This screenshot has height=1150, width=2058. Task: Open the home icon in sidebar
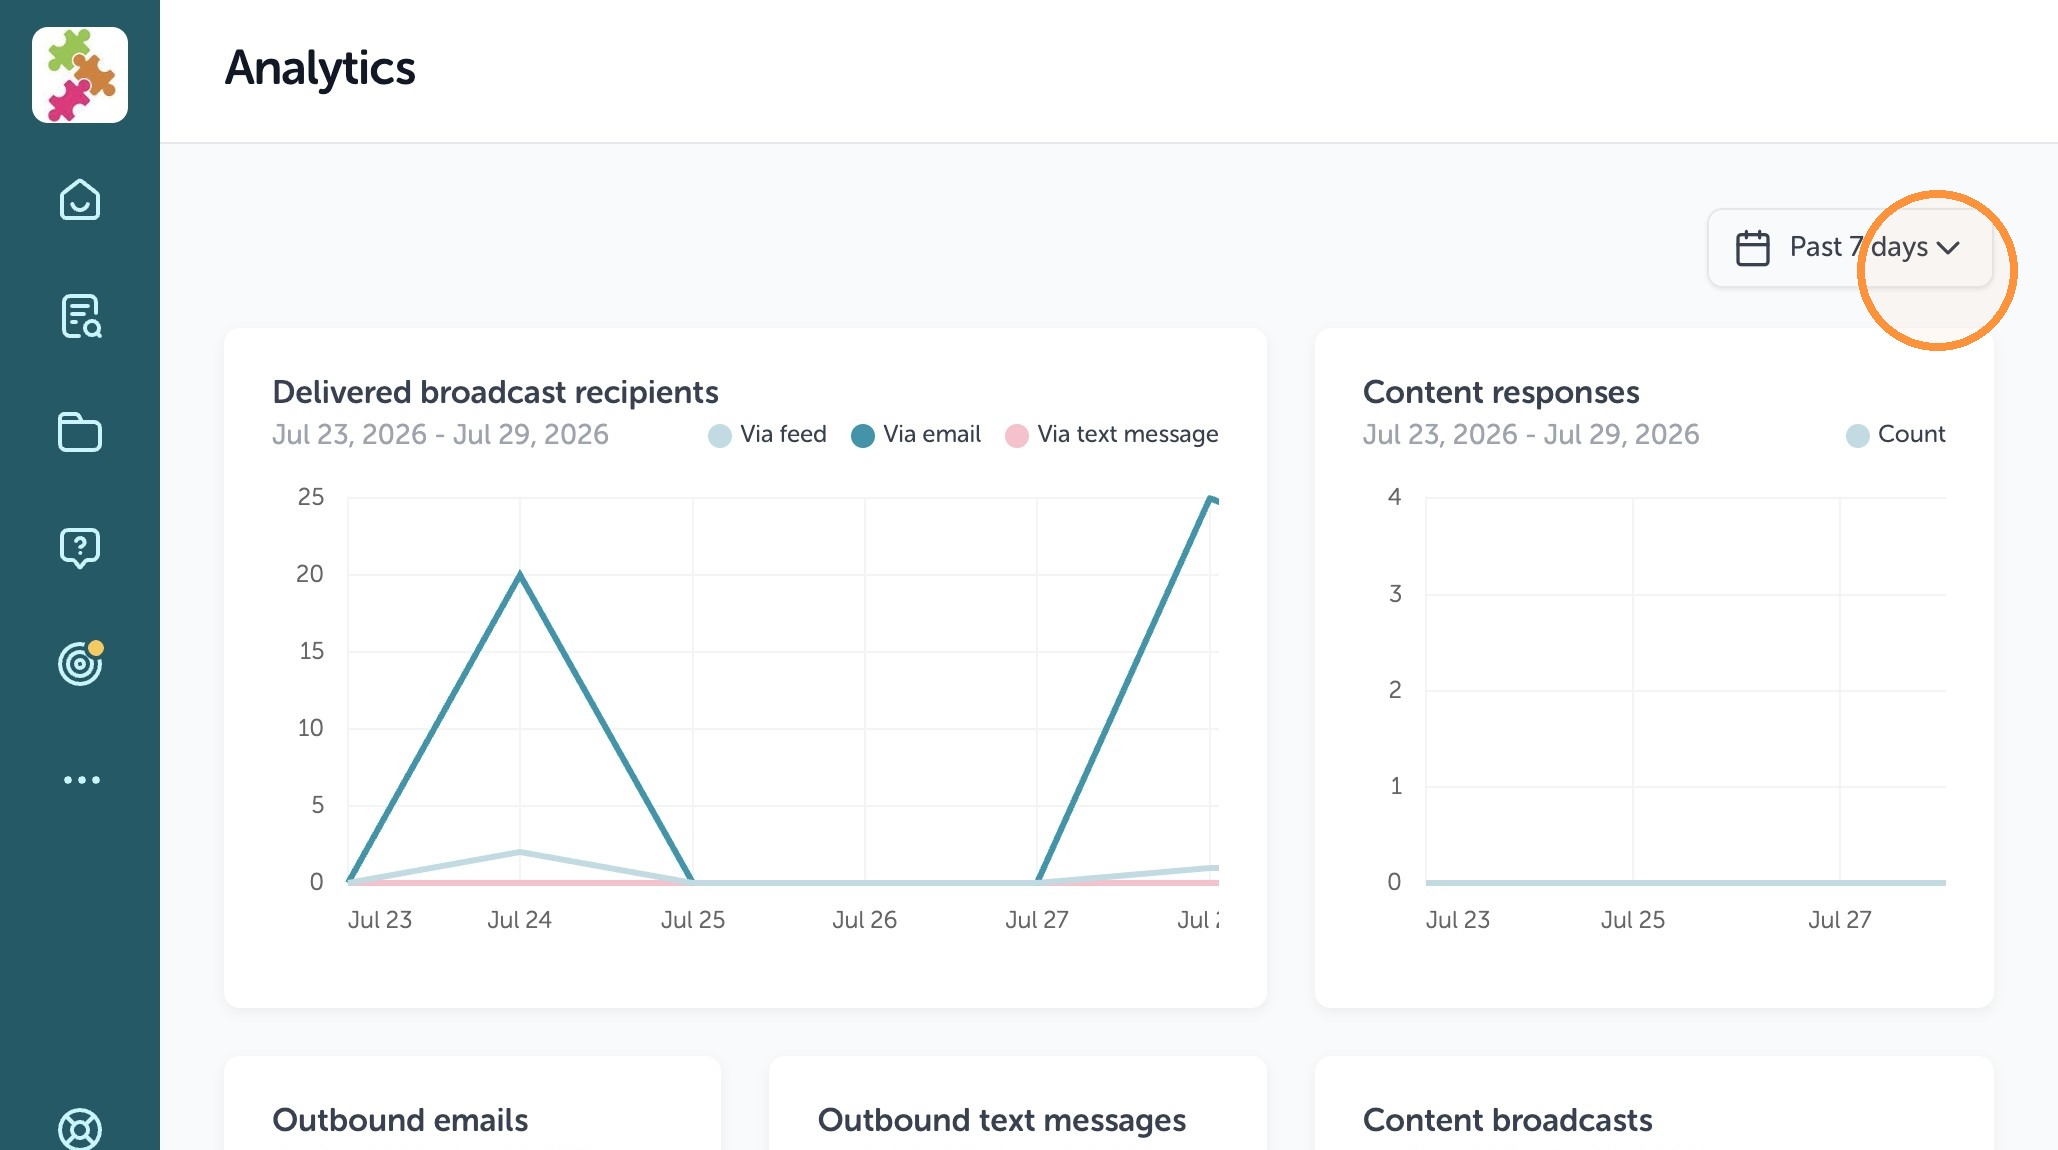(x=80, y=200)
